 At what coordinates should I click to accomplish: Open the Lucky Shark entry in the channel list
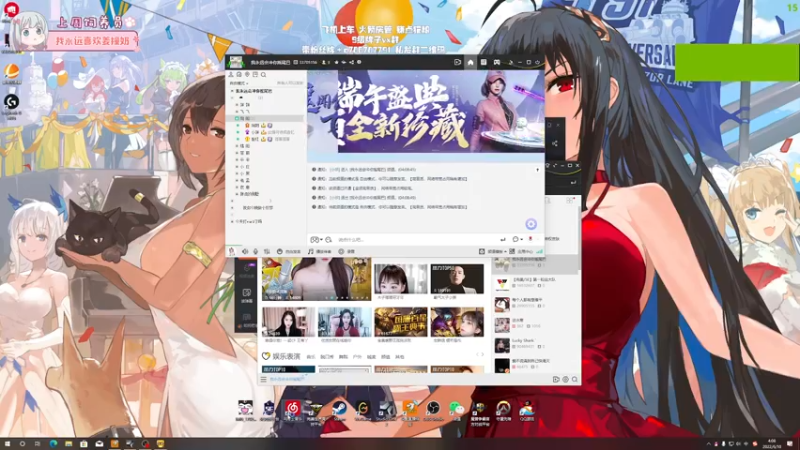[x=536, y=344]
